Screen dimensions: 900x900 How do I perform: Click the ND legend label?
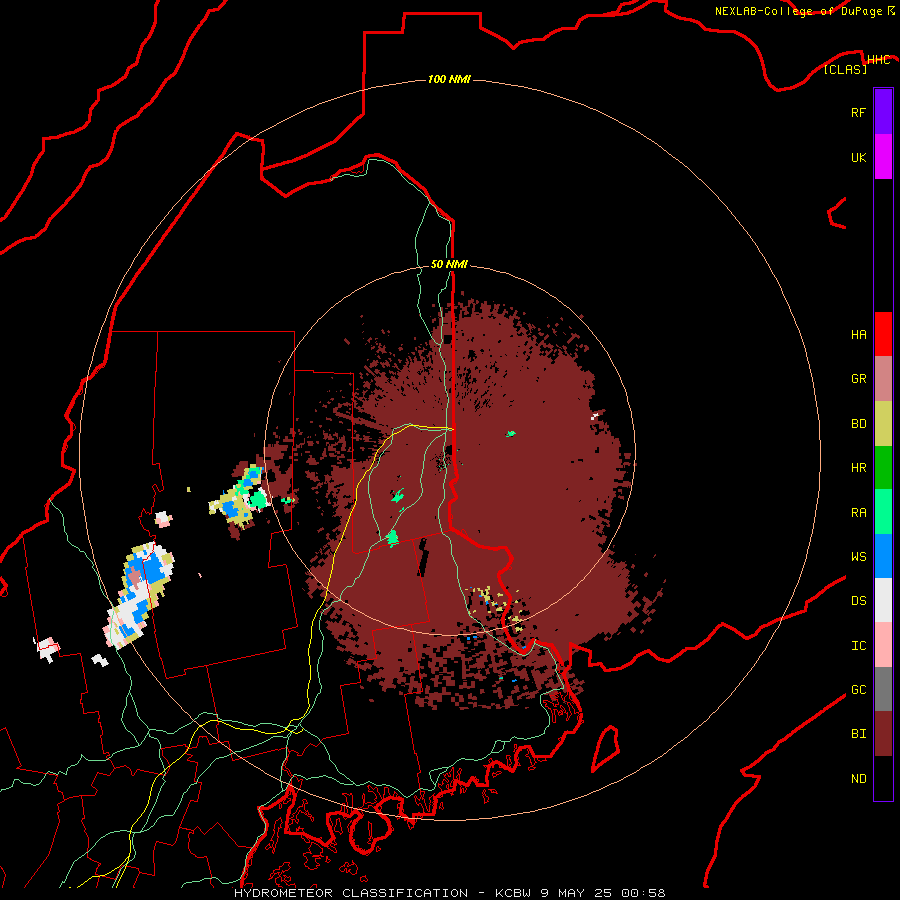[858, 779]
